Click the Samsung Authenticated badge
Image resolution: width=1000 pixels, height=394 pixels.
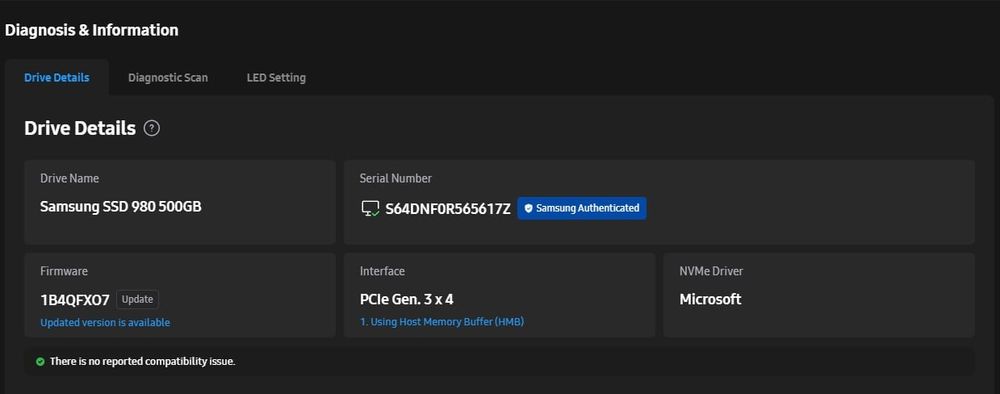pyautogui.click(x=582, y=208)
